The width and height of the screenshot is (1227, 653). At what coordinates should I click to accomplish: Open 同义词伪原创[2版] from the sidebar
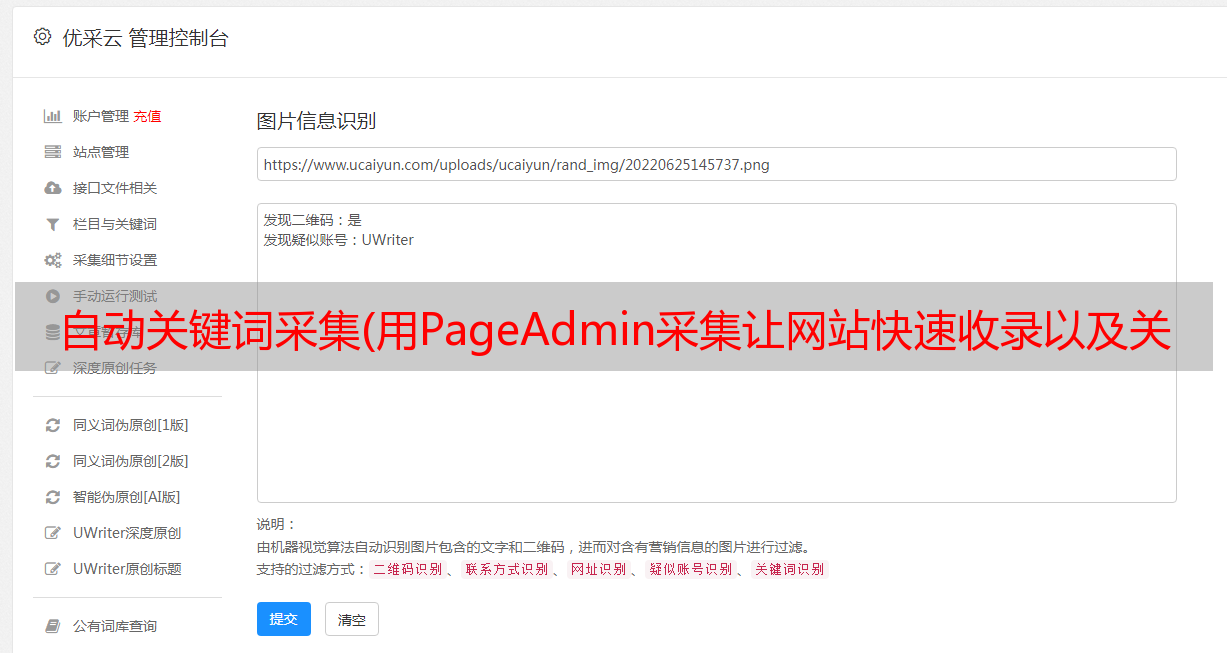pyautogui.click(x=130, y=461)
